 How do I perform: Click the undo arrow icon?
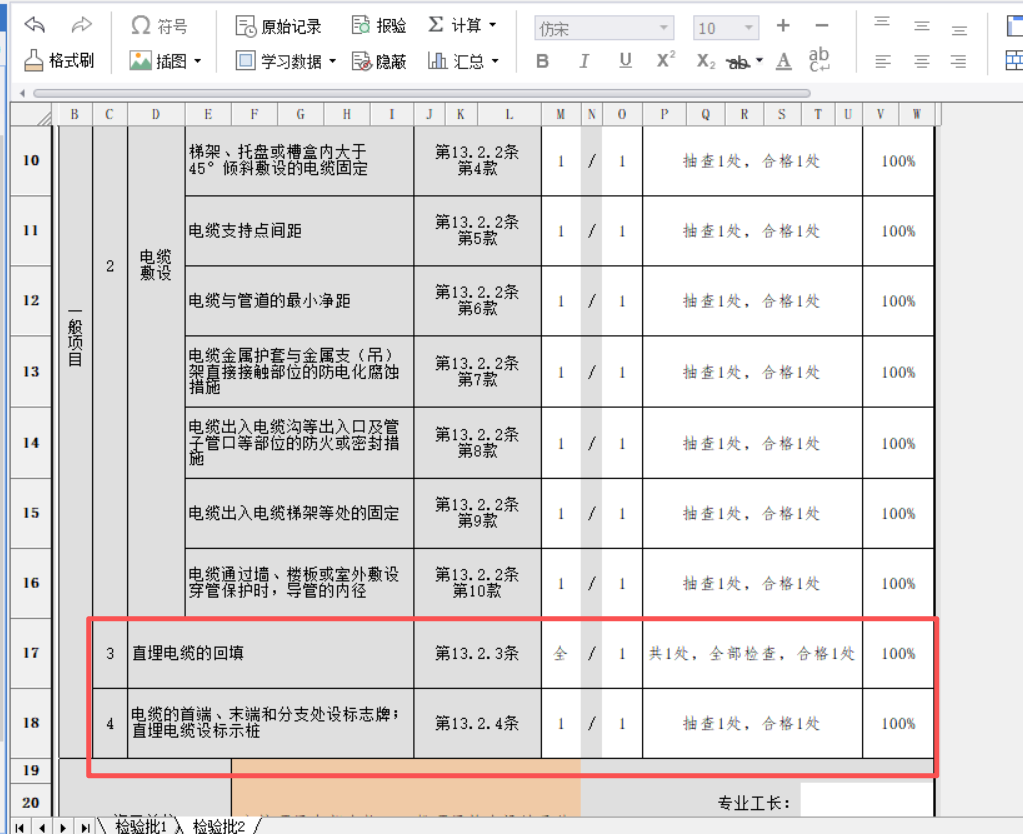(35, 25)
